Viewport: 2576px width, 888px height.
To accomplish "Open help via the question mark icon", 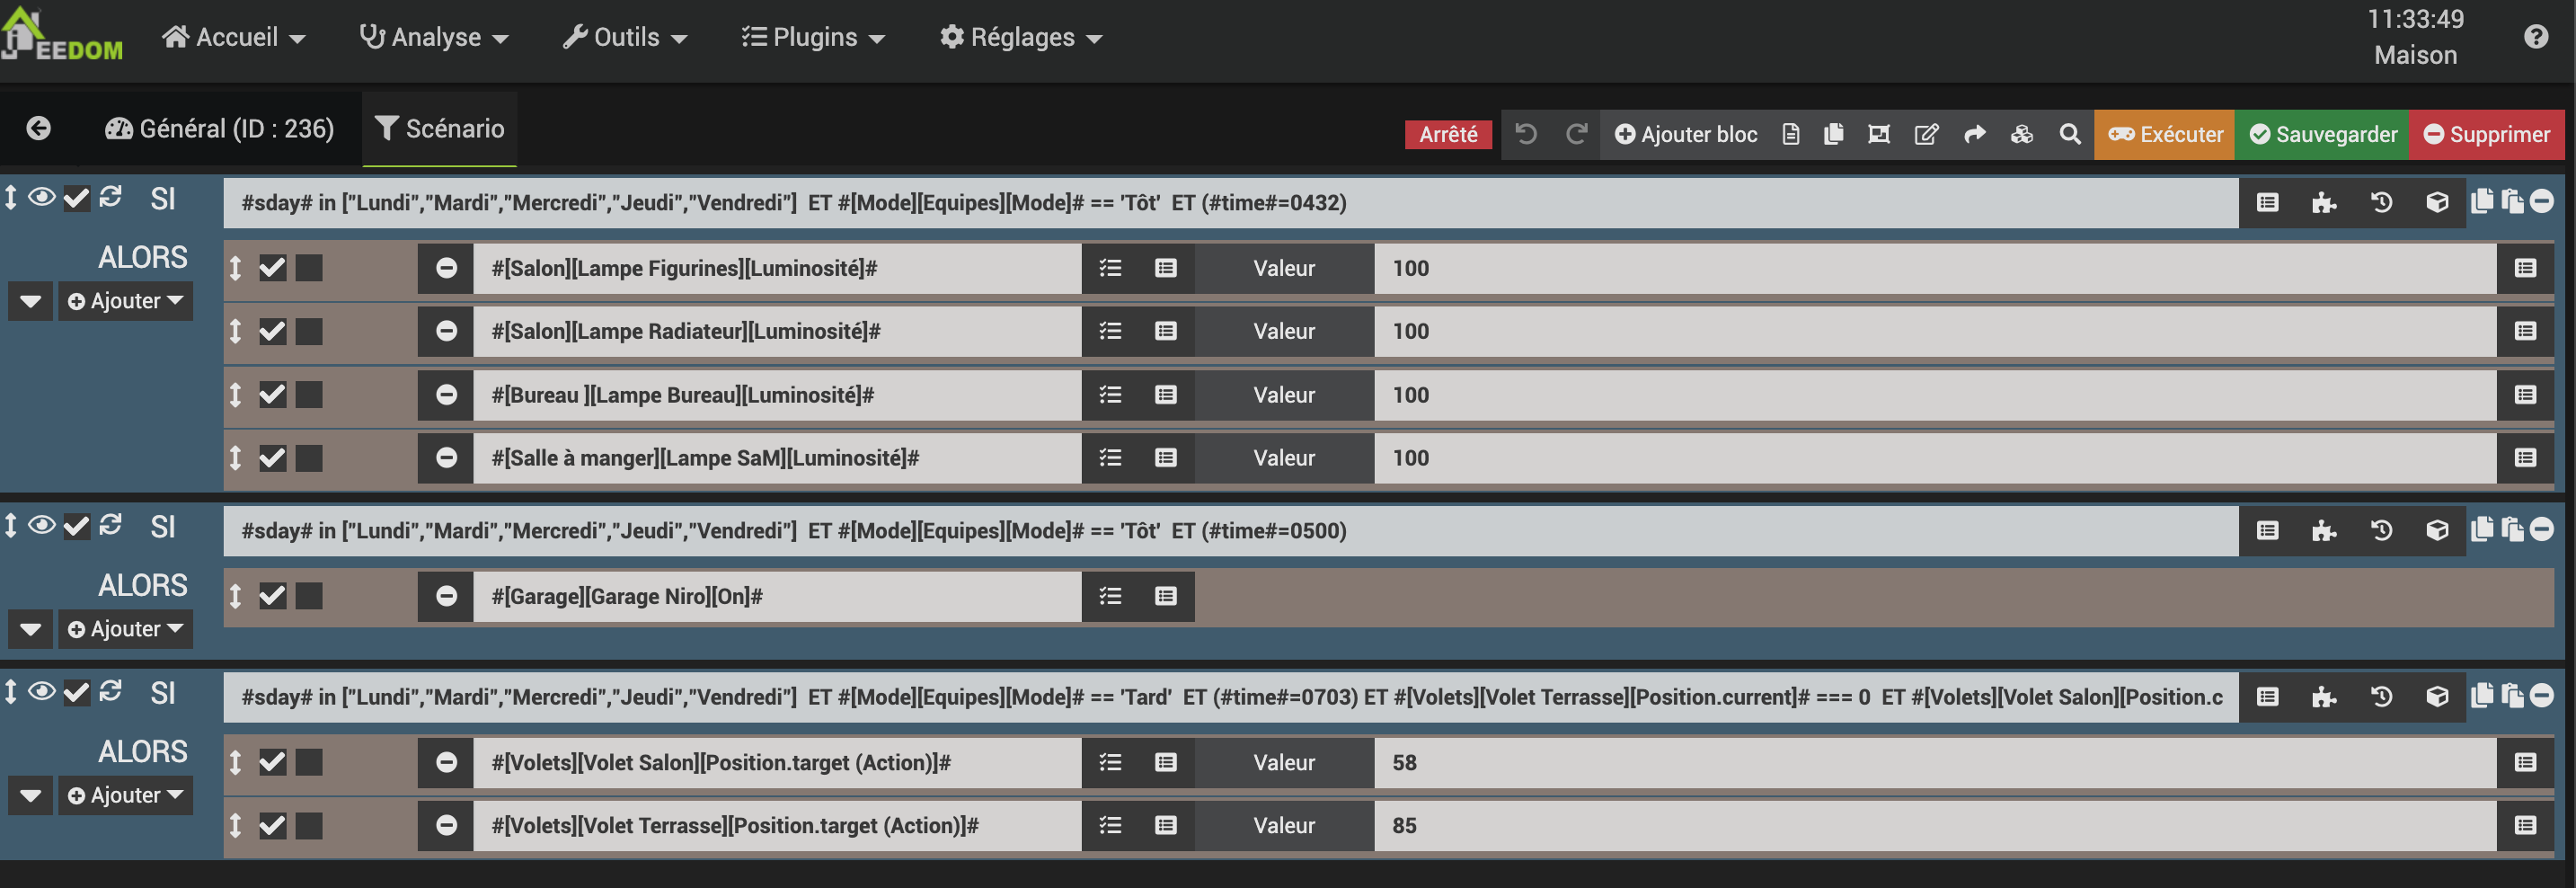I will click(x=2536, y=37).
